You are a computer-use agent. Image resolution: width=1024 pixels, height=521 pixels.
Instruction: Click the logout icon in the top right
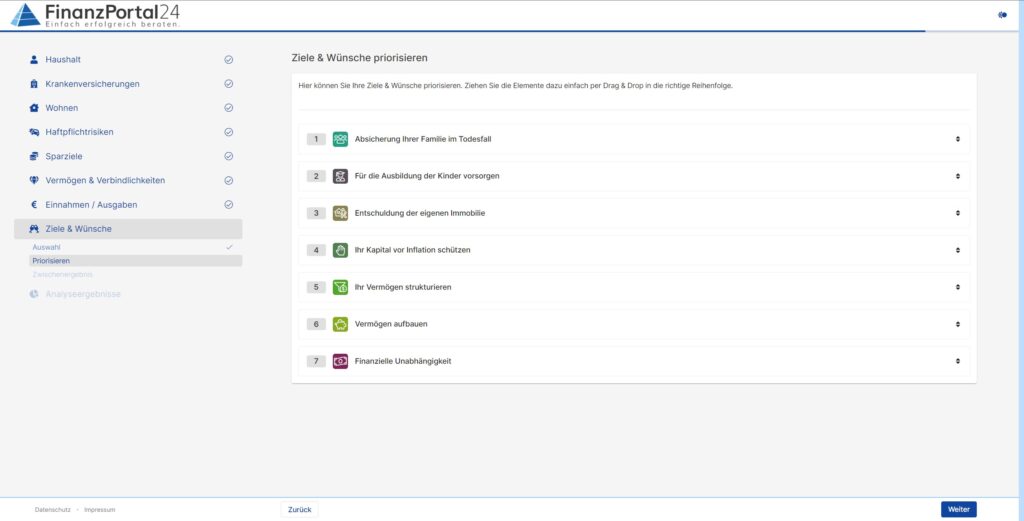pos(1002,15)
